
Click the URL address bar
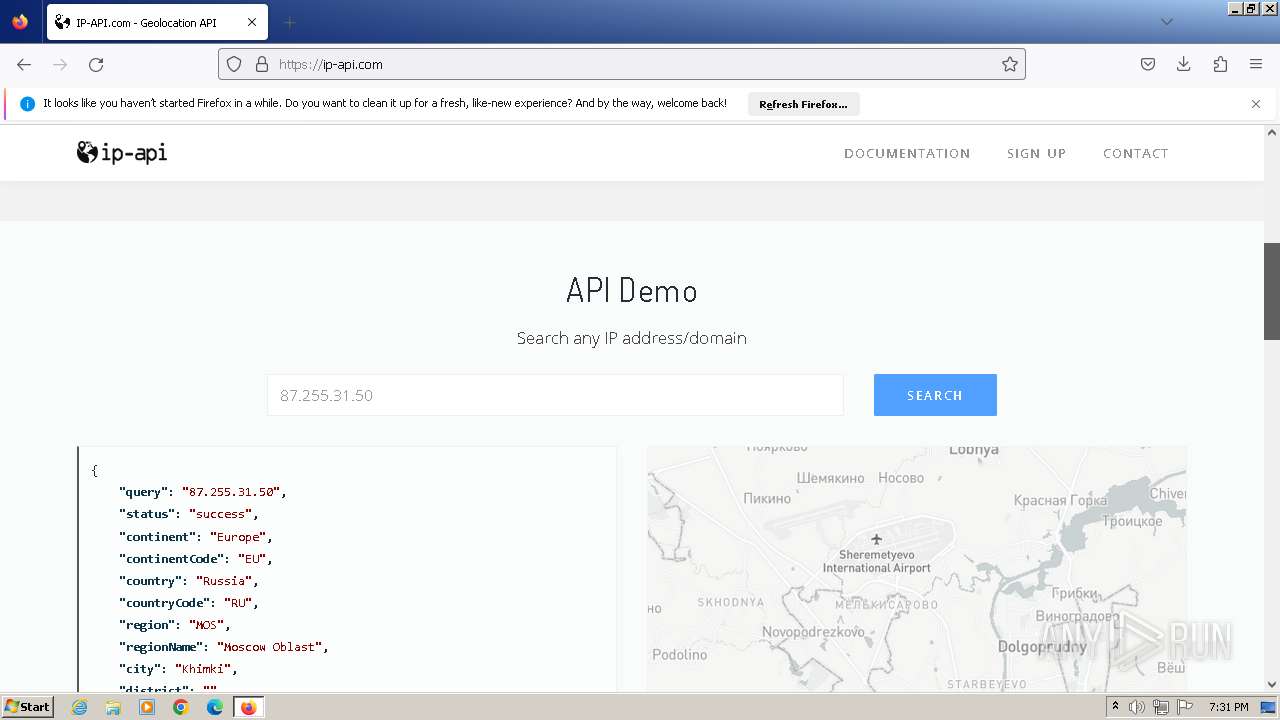620,64
